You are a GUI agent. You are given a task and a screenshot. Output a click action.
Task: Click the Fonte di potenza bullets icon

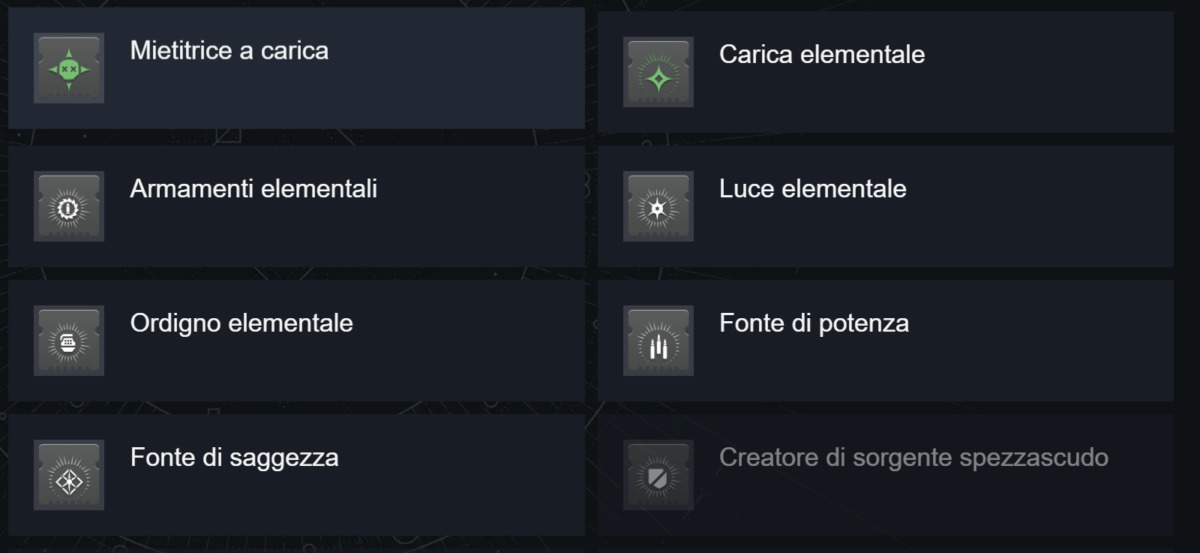[658, 341]
